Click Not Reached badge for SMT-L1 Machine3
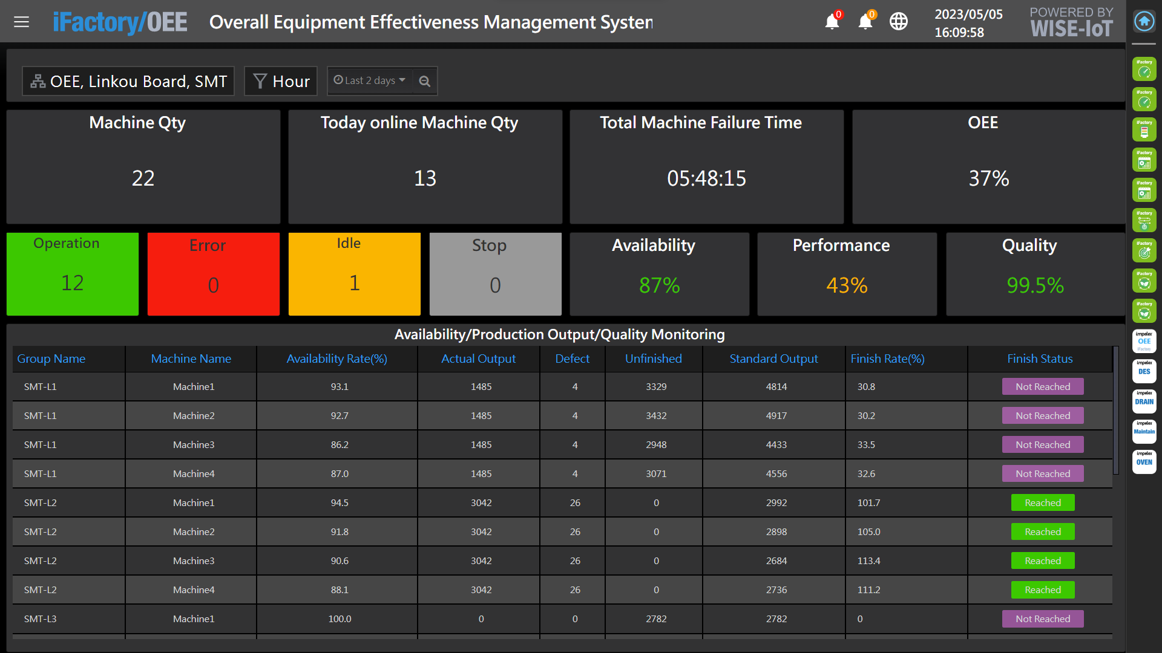The image size is (1162, 653). [1043, 444]
